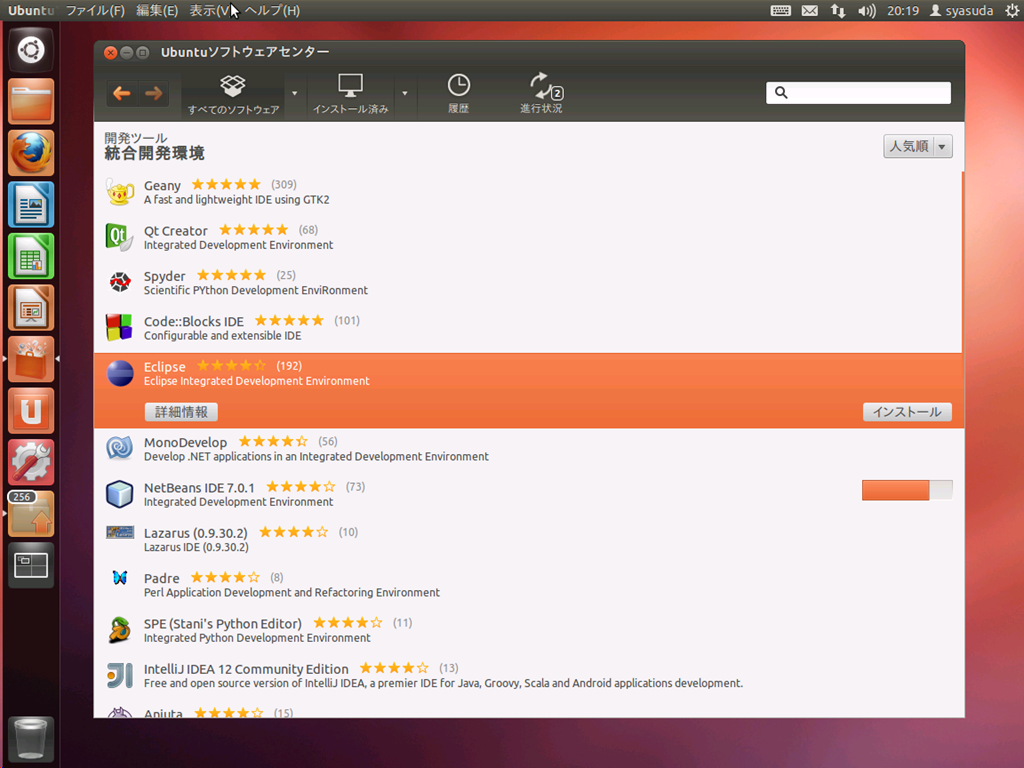This screenshot has width=1024, height=768.
Task: Open the Progress (進行状況) view
Action: tap(541, 94)
